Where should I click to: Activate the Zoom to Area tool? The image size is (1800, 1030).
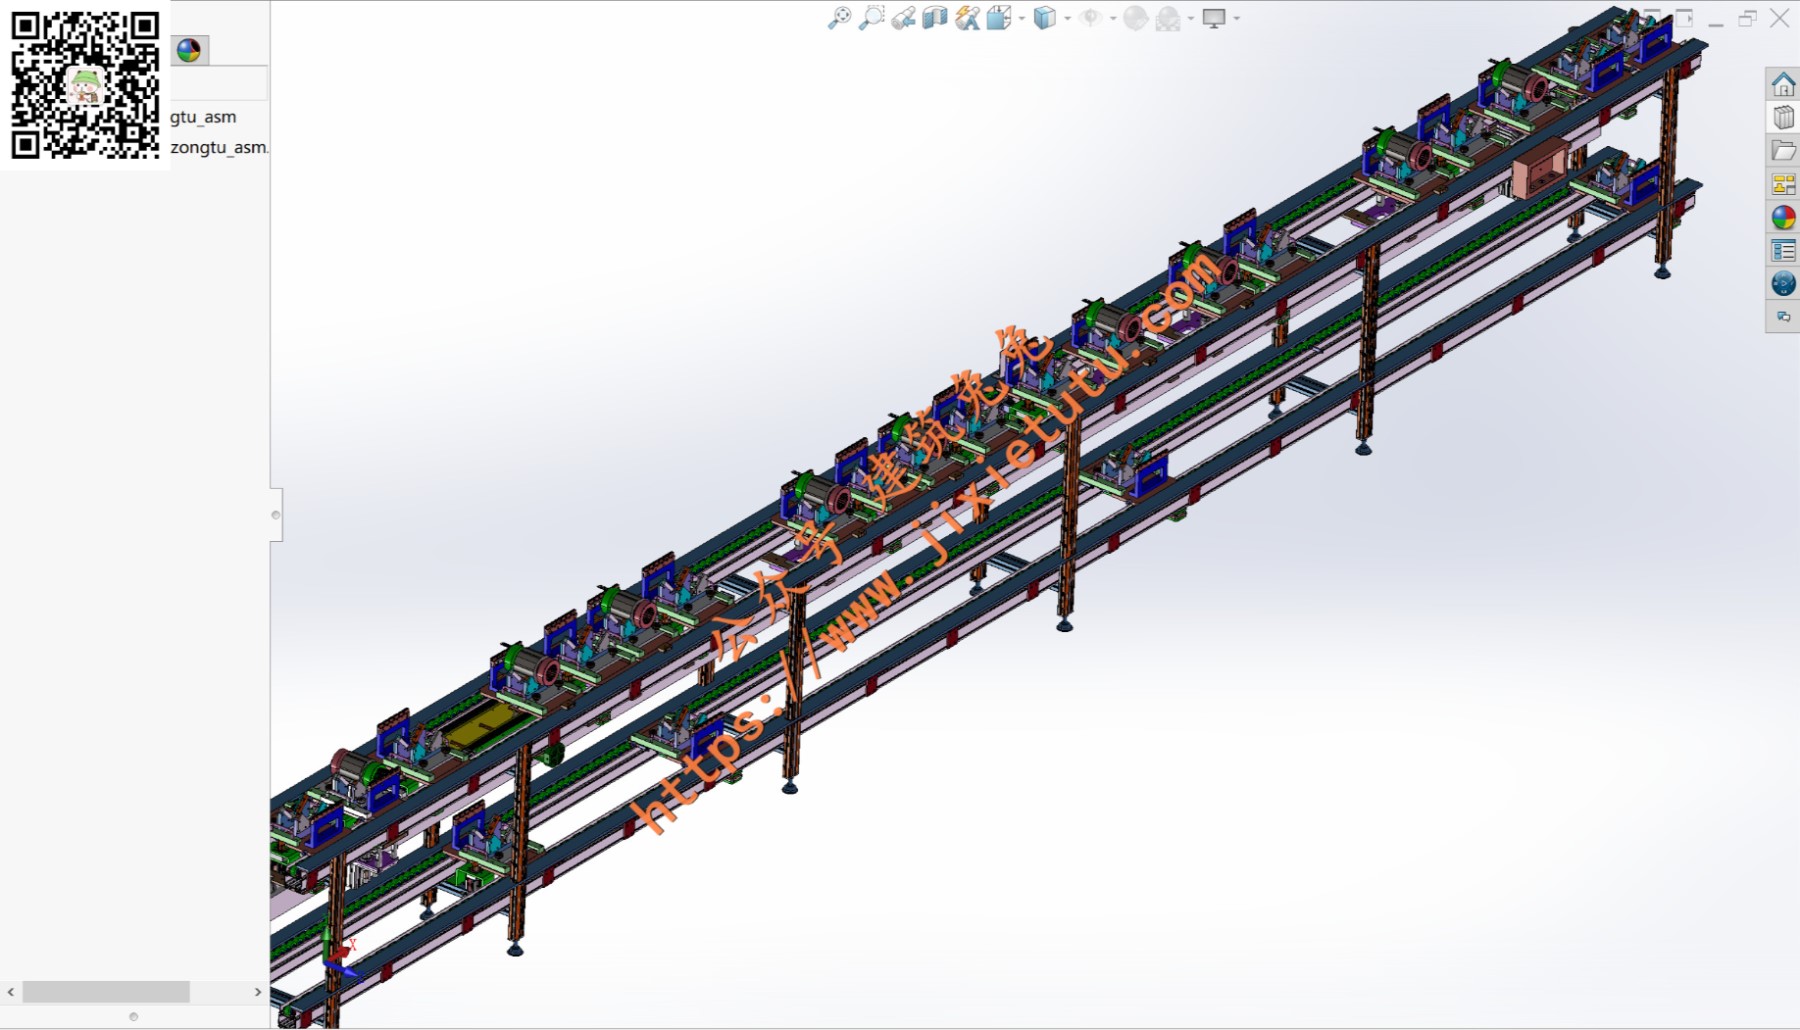pyautogui.click(x=871, y=18)
